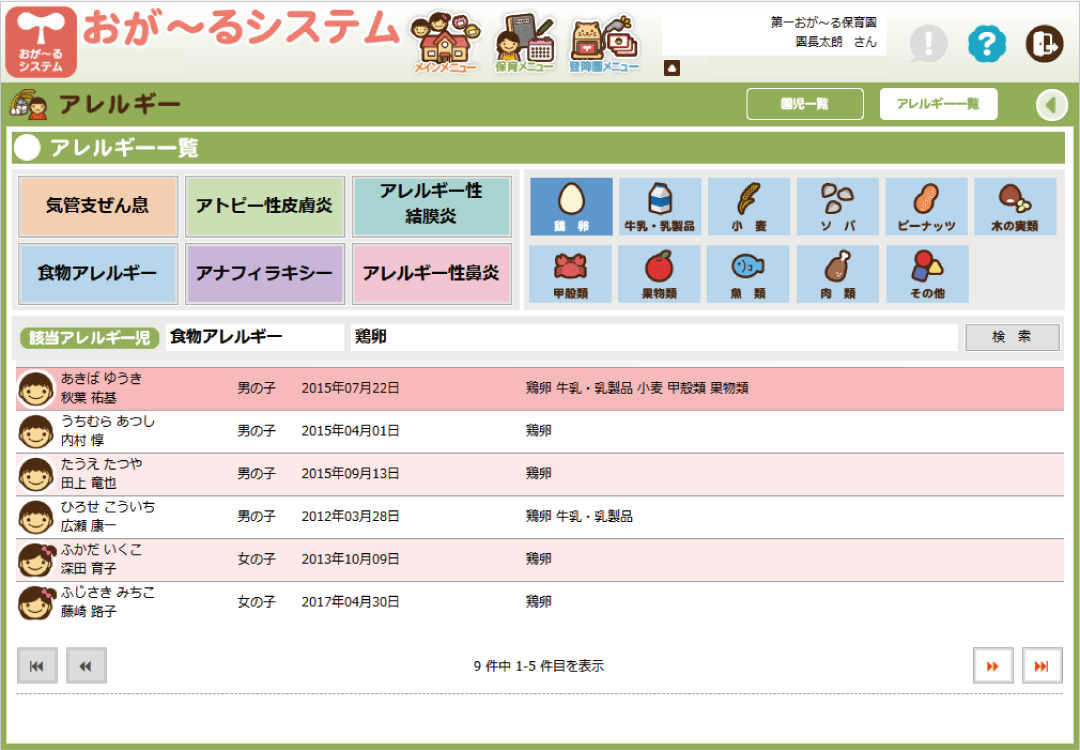The width and height of the screenshot is (1080, 750).
Task: Open help with the question mark icon
Action: pyautogui.click(x=986, y=43)
